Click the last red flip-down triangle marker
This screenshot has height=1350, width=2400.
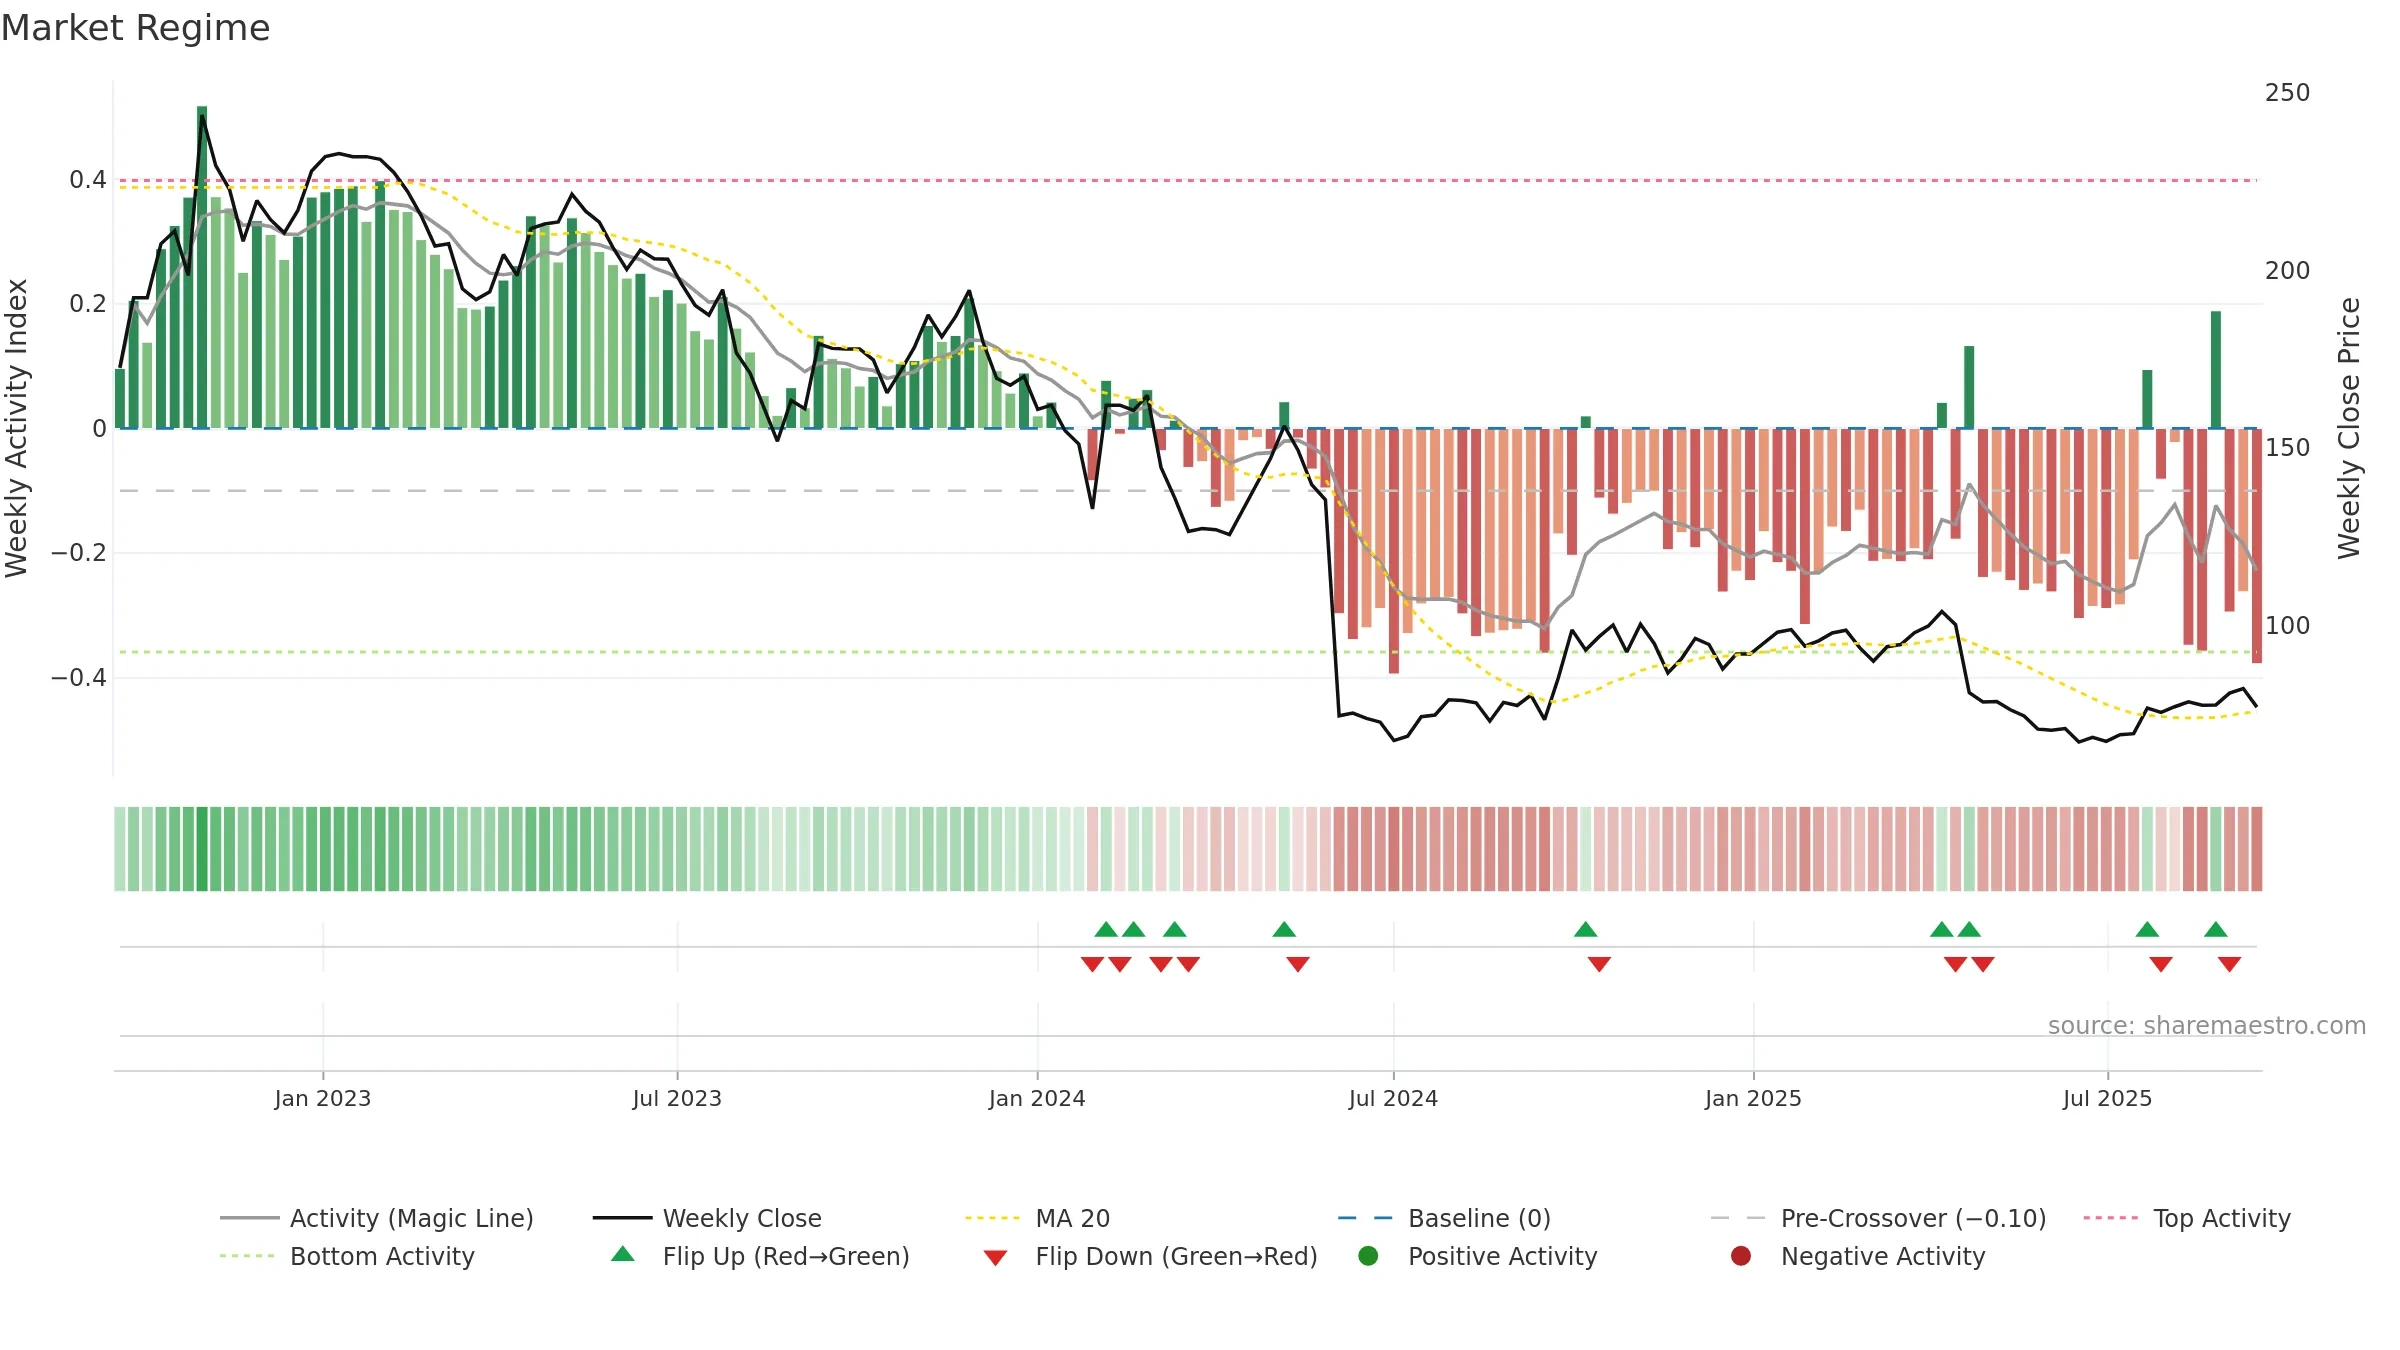click(x=2229, y=964)
